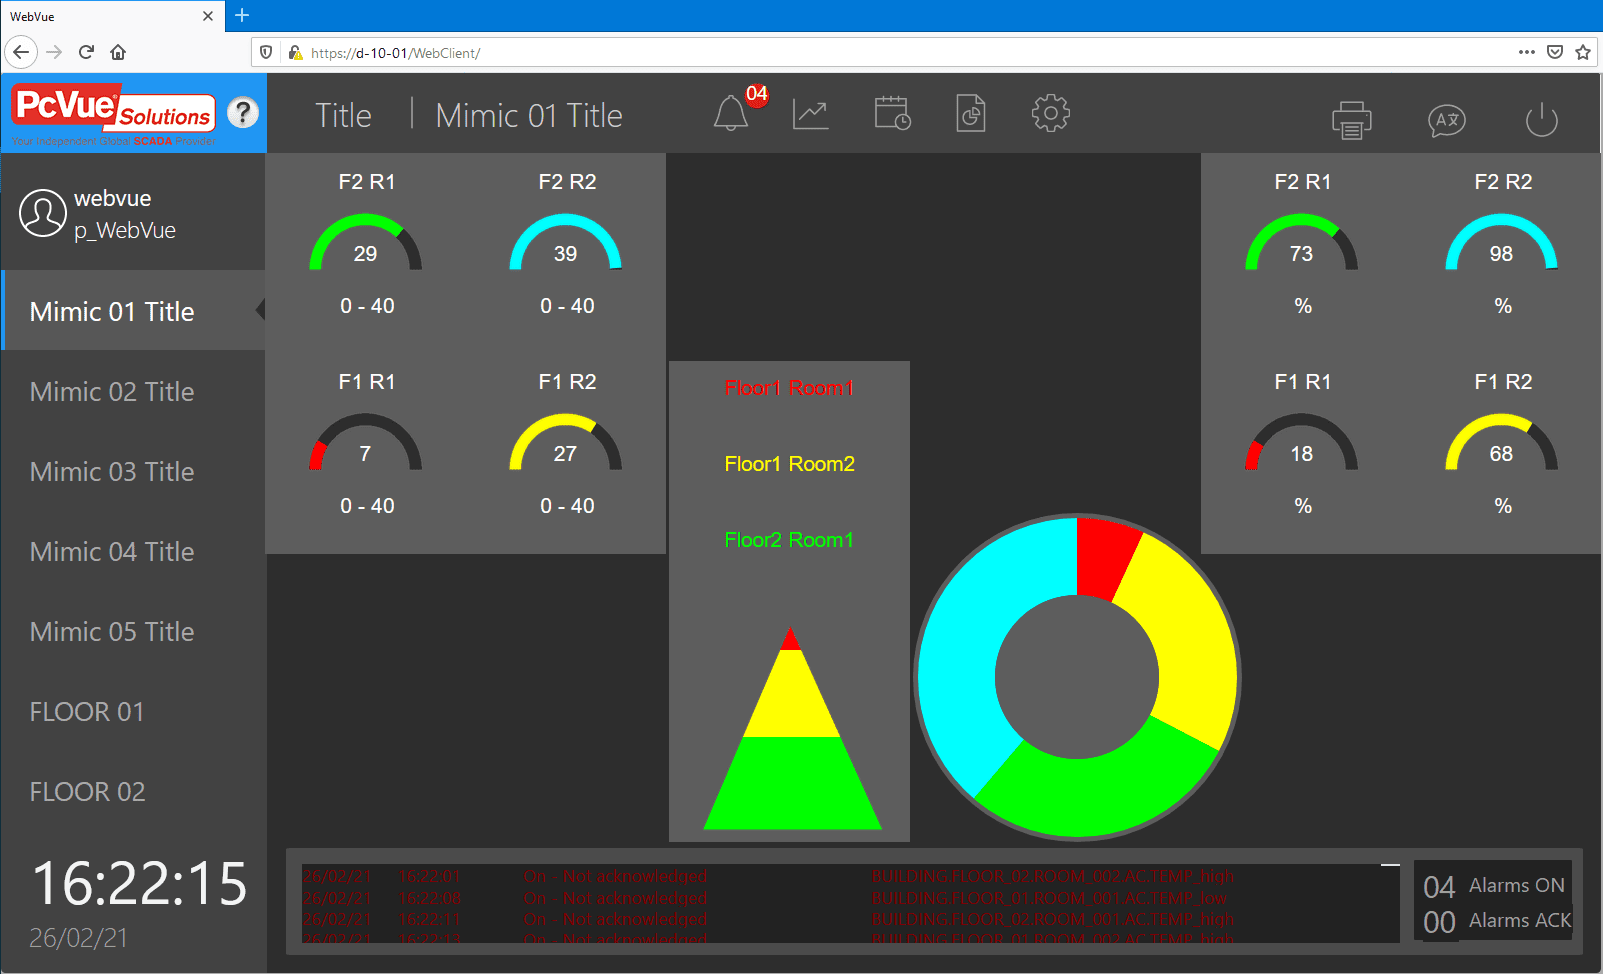The height and width of the screenshot is (974, 1603).
Task: Click the green base of pyramid chart
Action: click(x=793, y=785)
